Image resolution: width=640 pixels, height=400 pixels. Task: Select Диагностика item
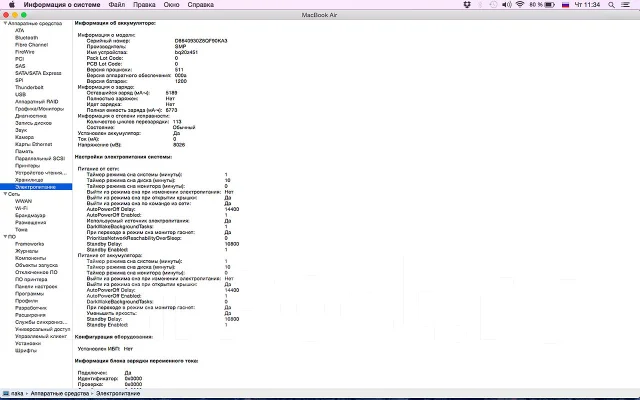[31, 116]
